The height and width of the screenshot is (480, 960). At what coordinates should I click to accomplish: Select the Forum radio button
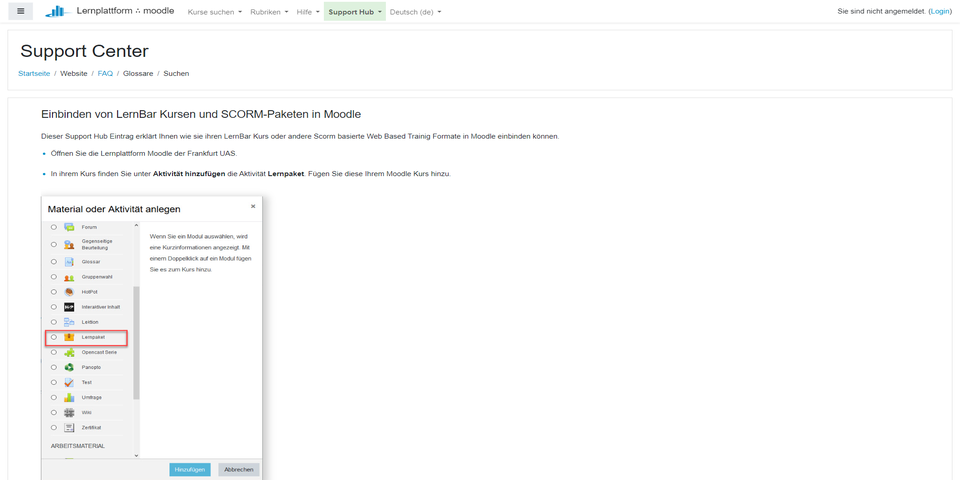[x=54, y=227]
